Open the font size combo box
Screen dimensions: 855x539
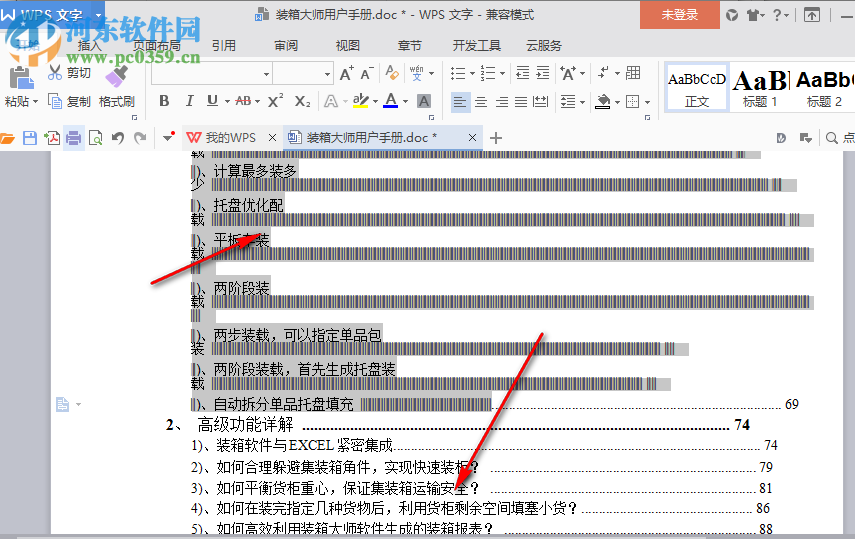303,74
